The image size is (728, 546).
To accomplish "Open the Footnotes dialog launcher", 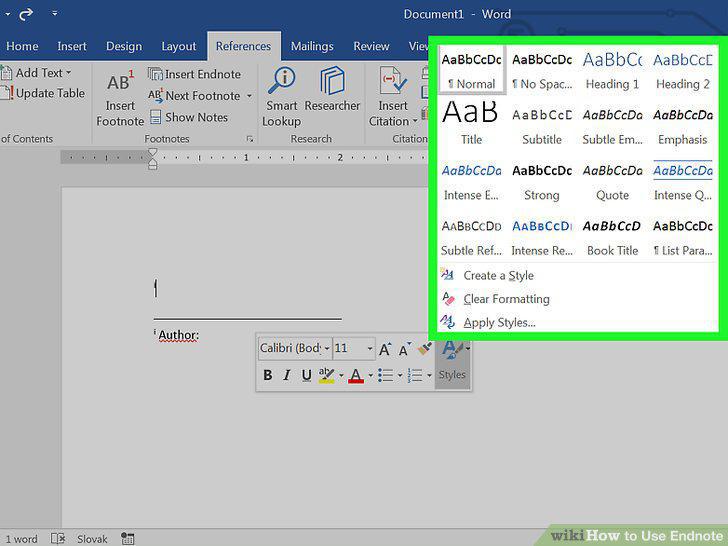I will click(250, 139).
